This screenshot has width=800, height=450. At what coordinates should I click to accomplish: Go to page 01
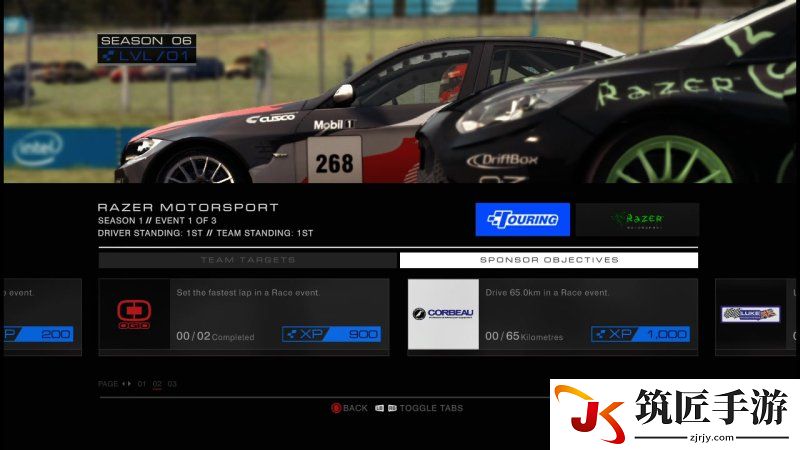[142, 384]
